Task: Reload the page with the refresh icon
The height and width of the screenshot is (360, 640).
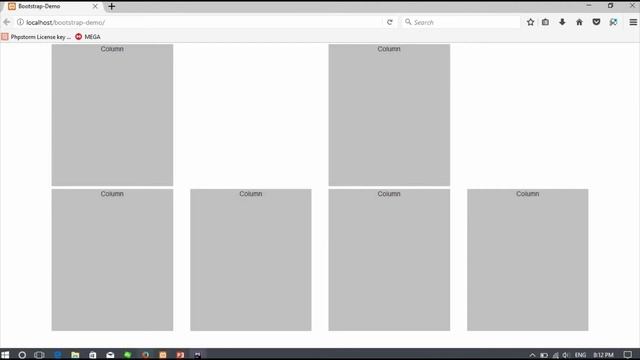Action: pos(389,22)
